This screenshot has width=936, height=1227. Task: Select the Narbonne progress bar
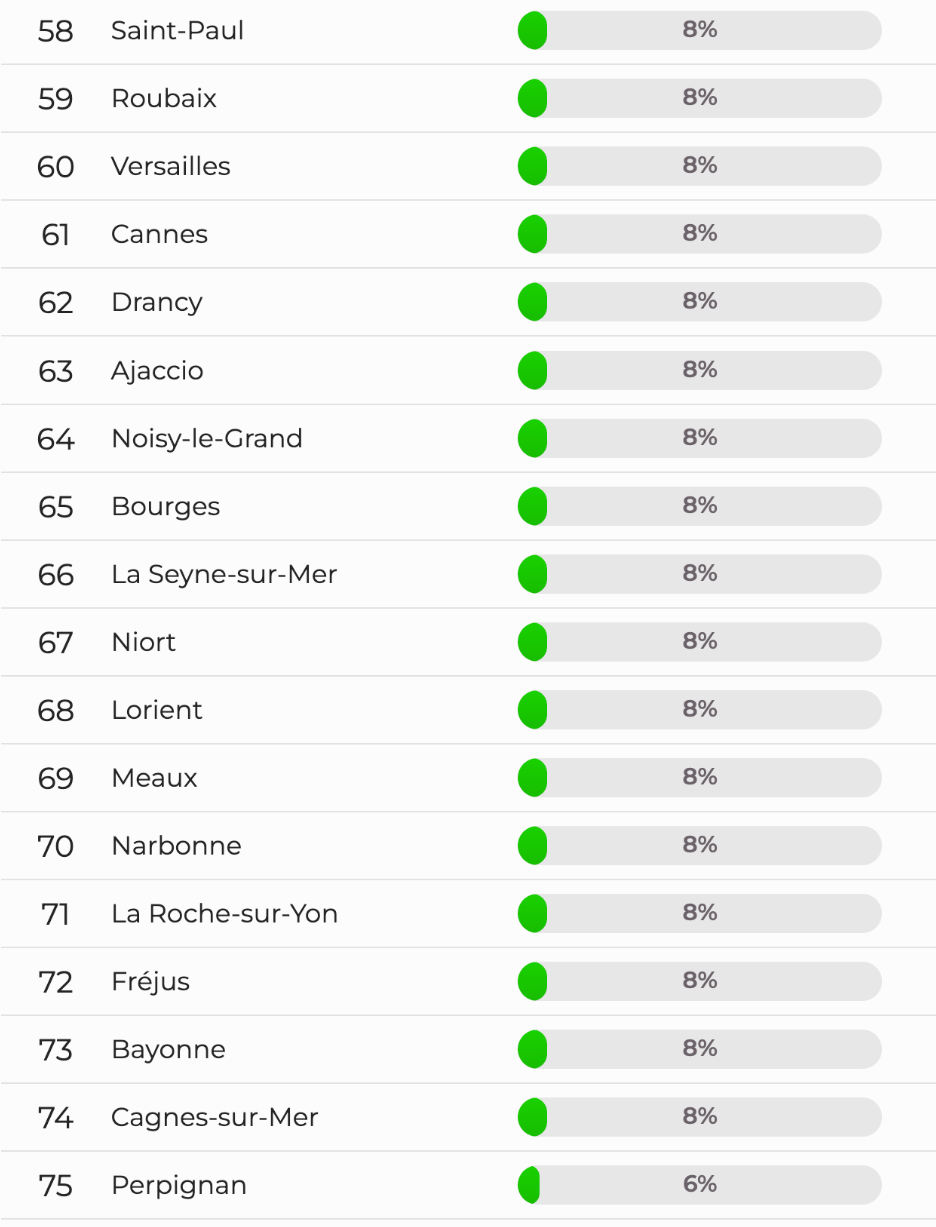click(699, 846)
